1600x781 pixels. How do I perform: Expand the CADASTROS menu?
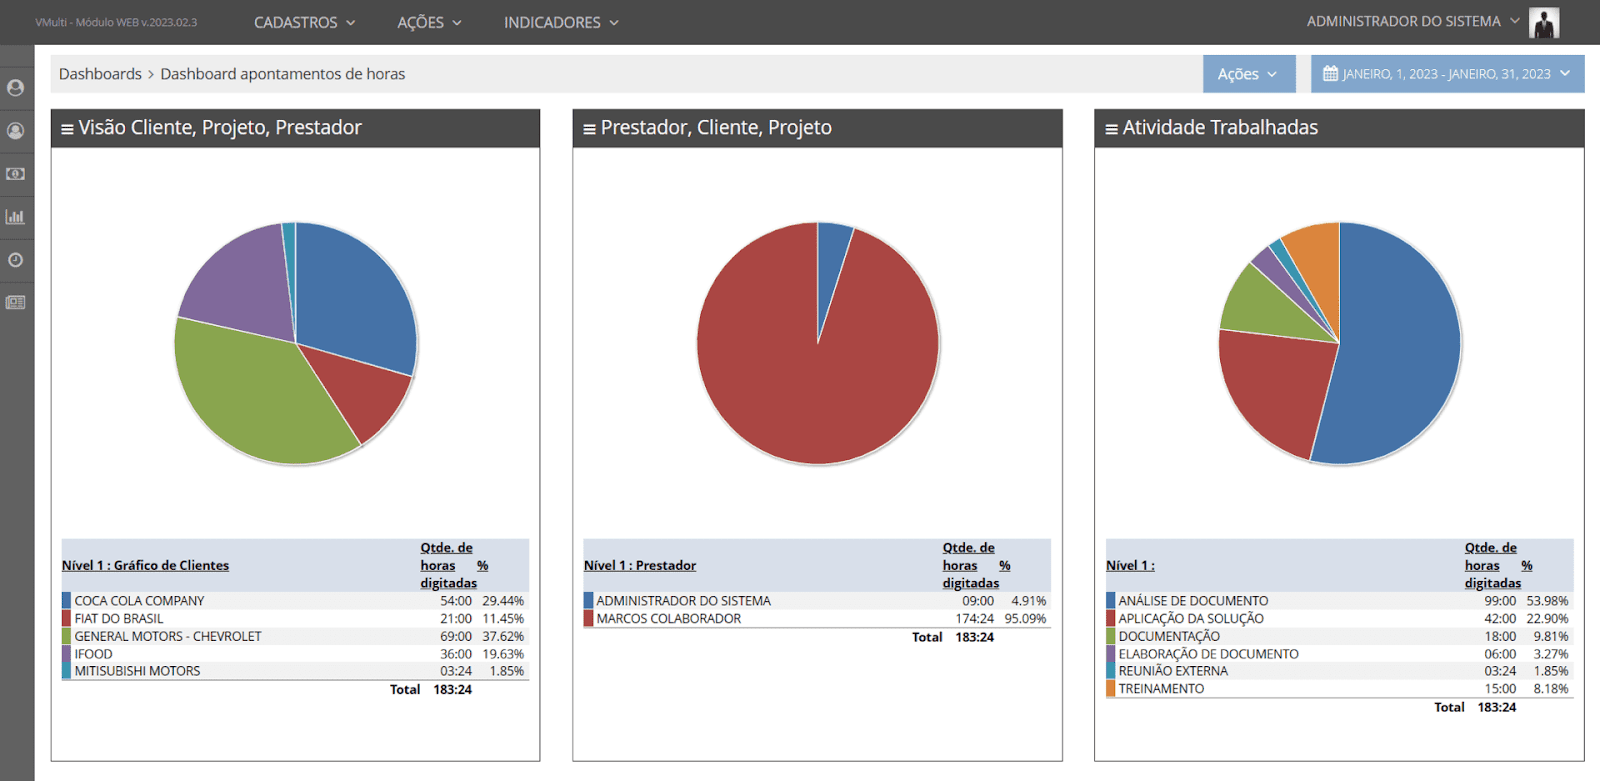(304, 22)
